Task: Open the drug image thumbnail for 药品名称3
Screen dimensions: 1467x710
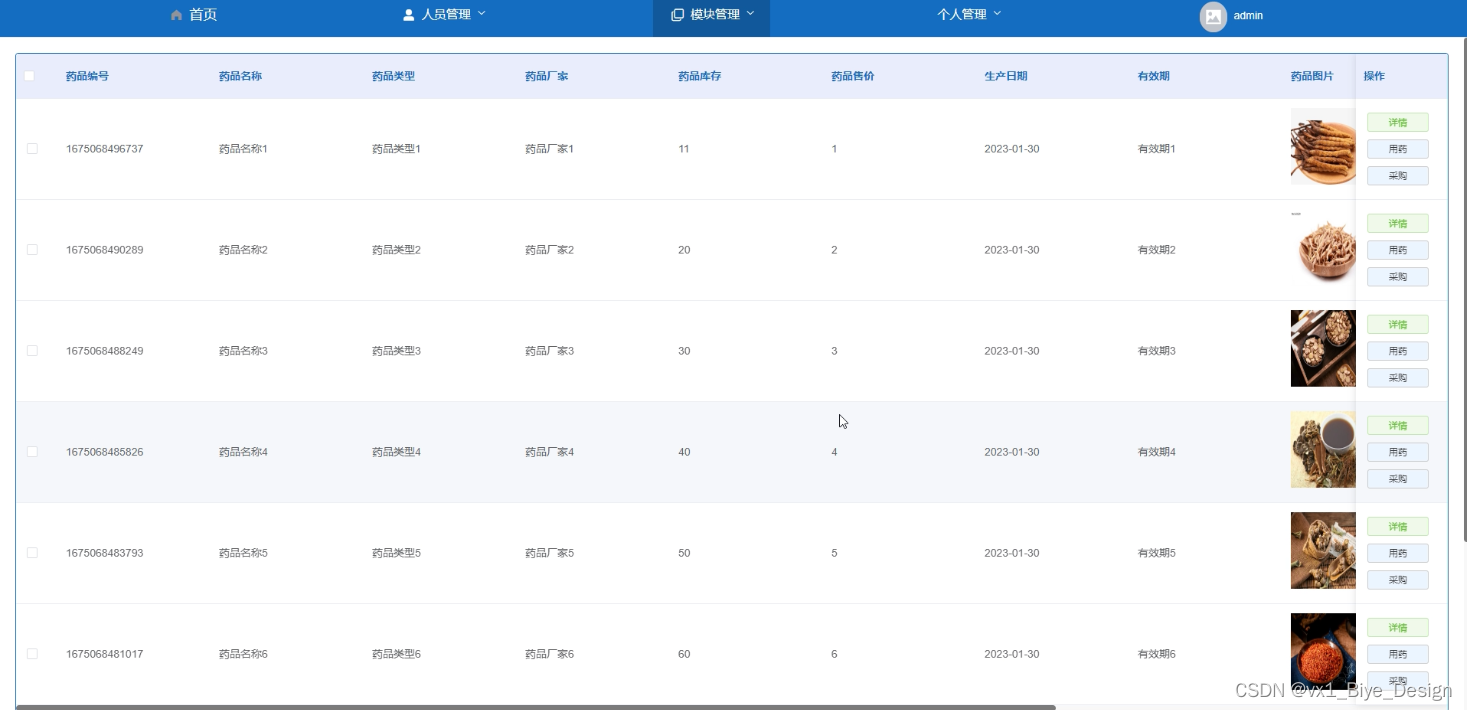Action: 1323,348
